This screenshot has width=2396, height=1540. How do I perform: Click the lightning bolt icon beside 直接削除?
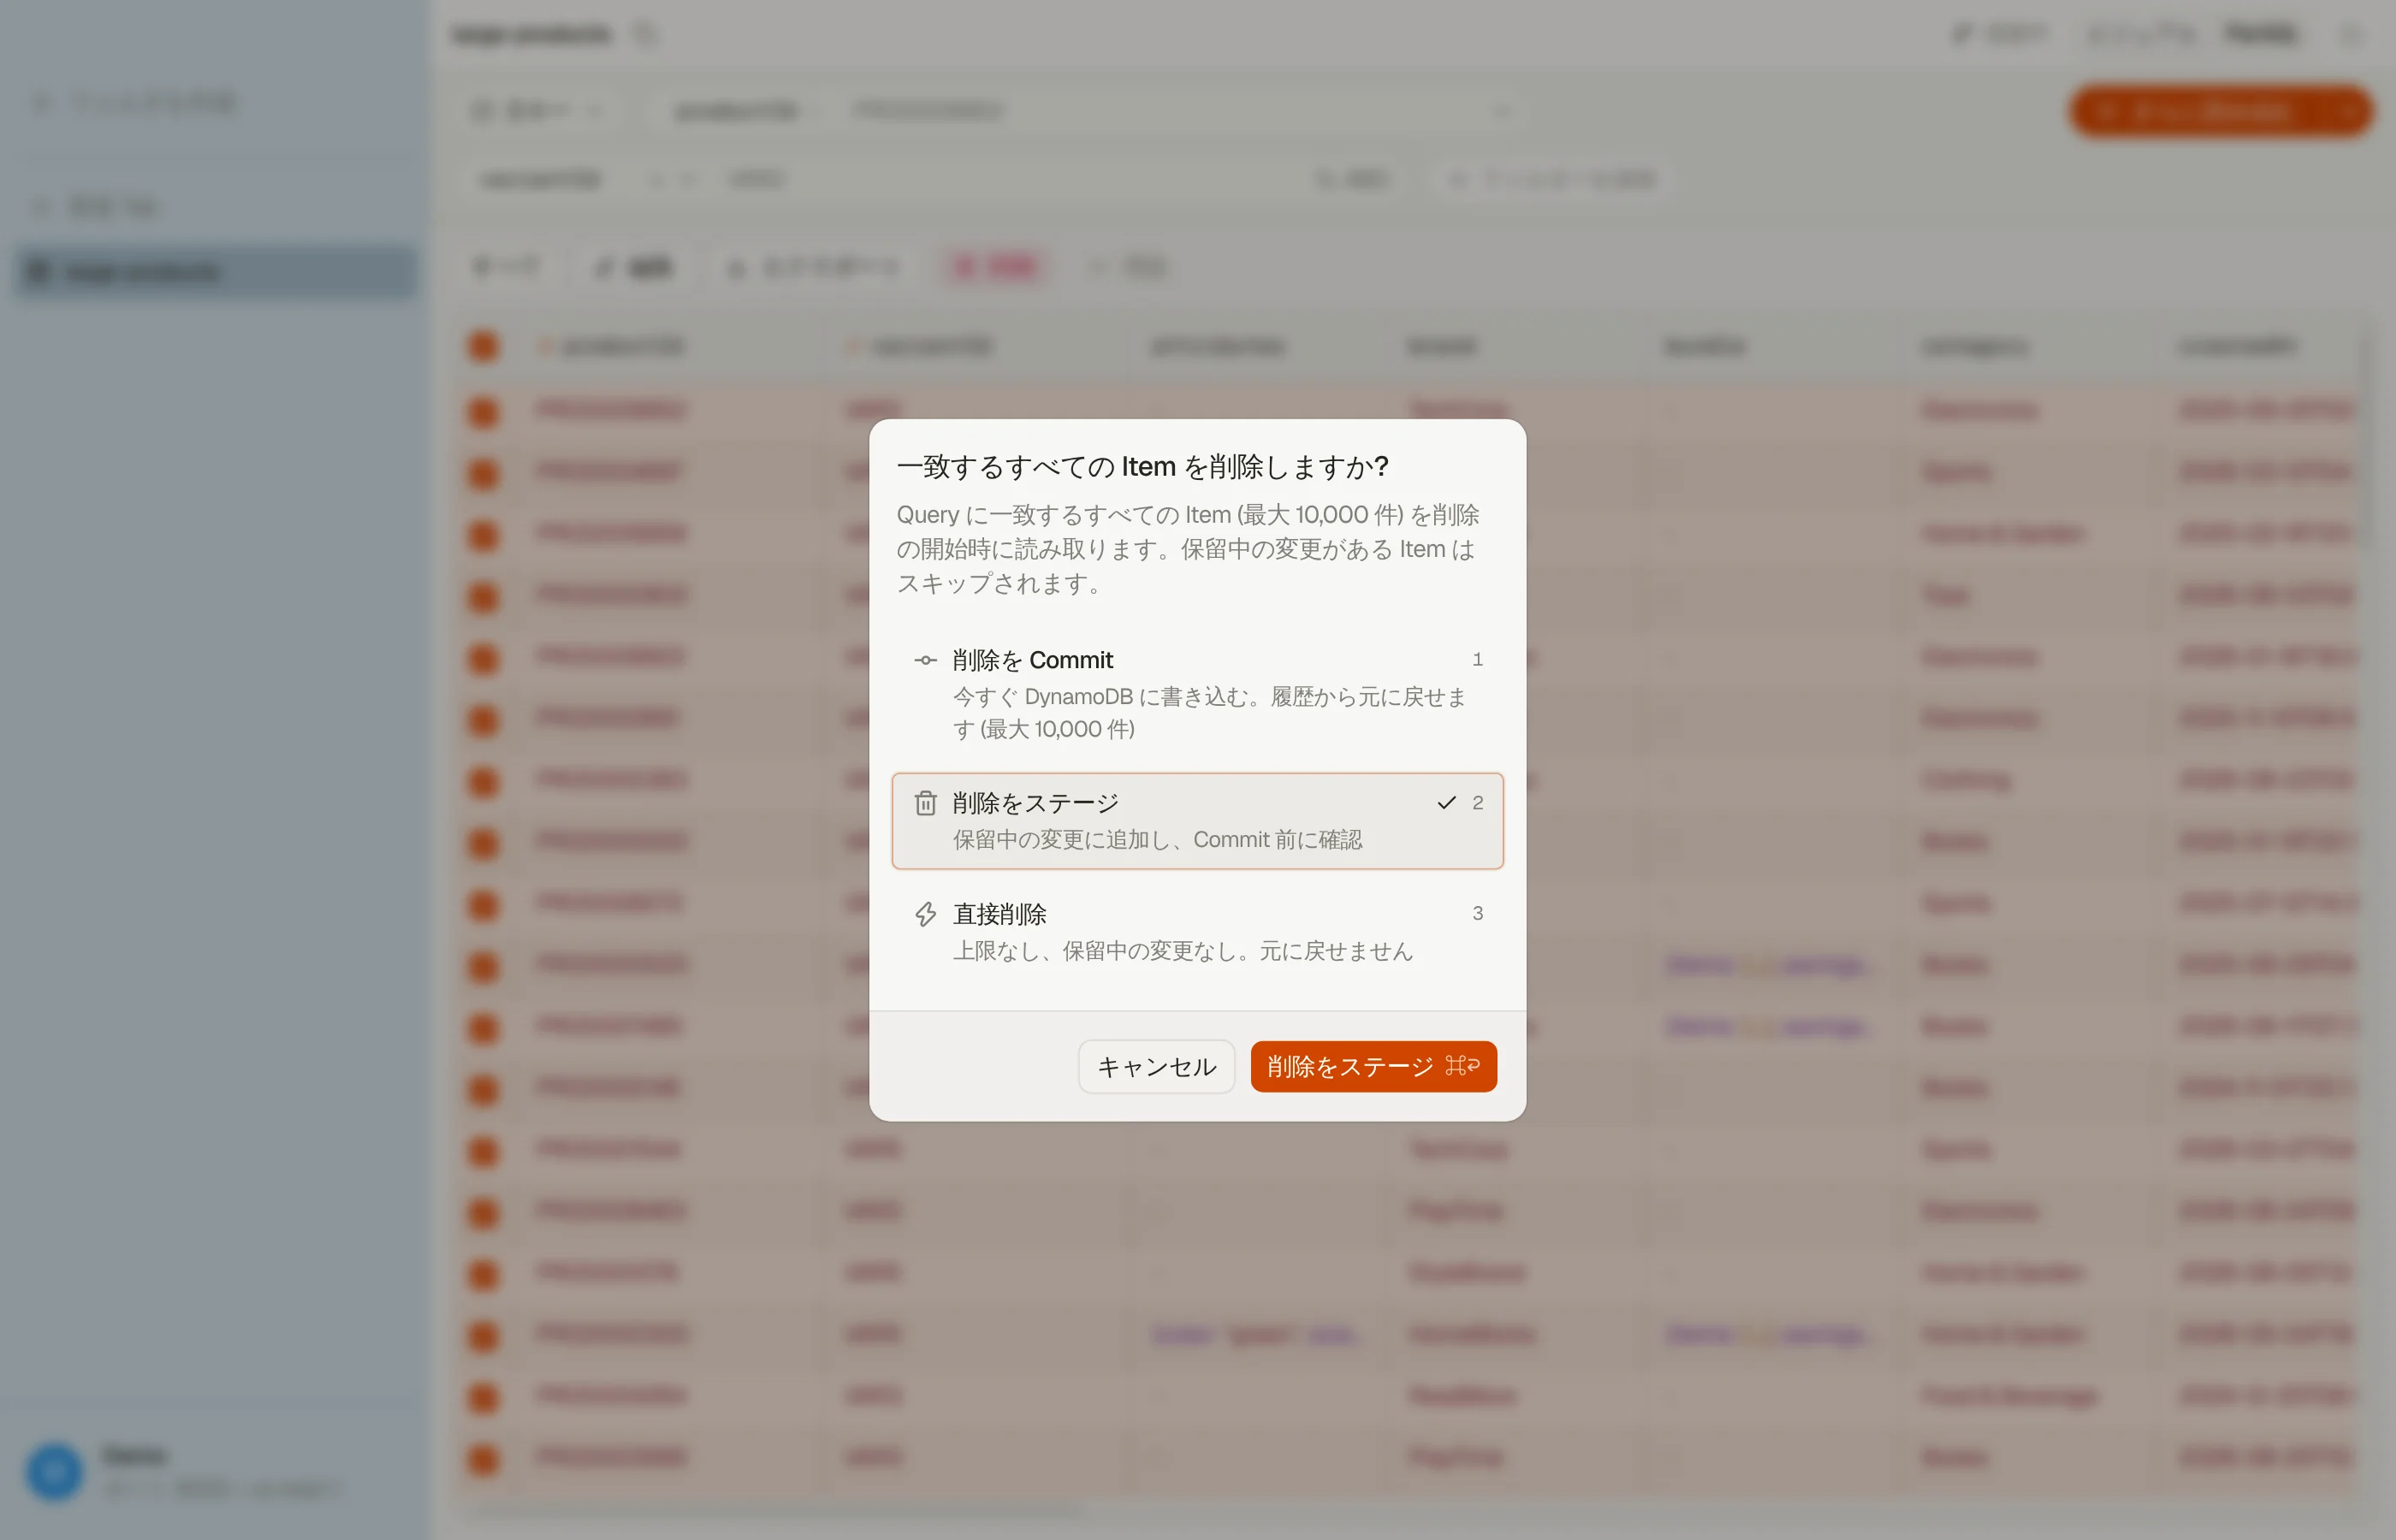[x=925, y=914]
